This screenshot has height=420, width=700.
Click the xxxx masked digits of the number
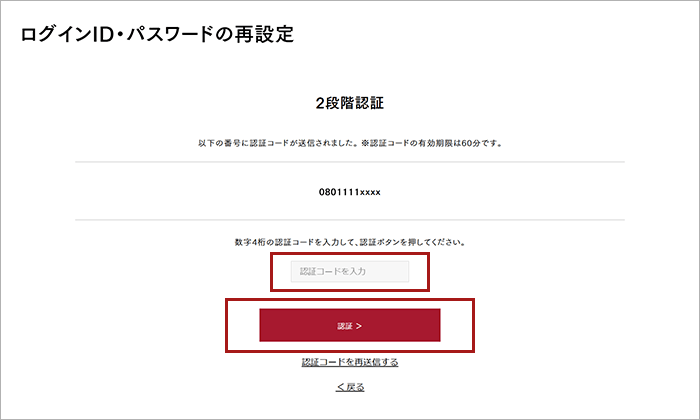(370, 192)
